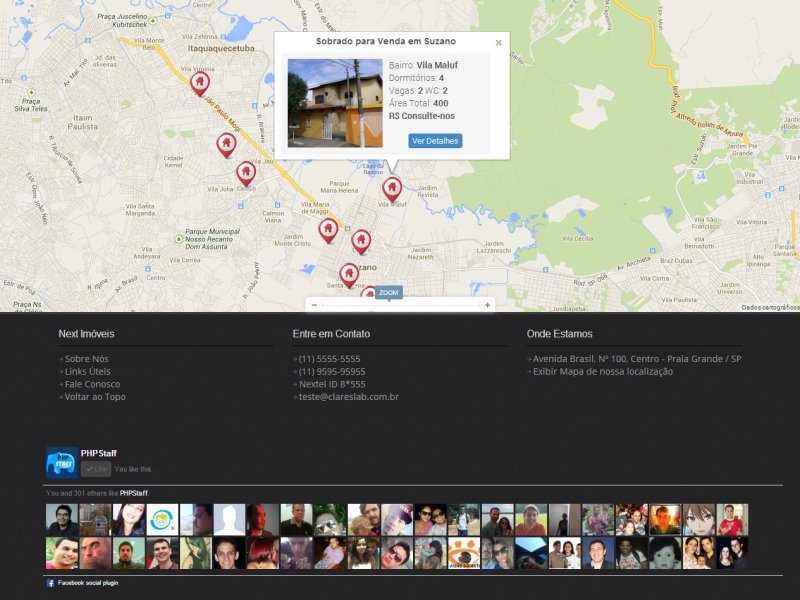Image resolution: width=800 pixels, height=600 pixels.
Task: Select the house marker beside Cidade Kemel
Action: point(226,145)
